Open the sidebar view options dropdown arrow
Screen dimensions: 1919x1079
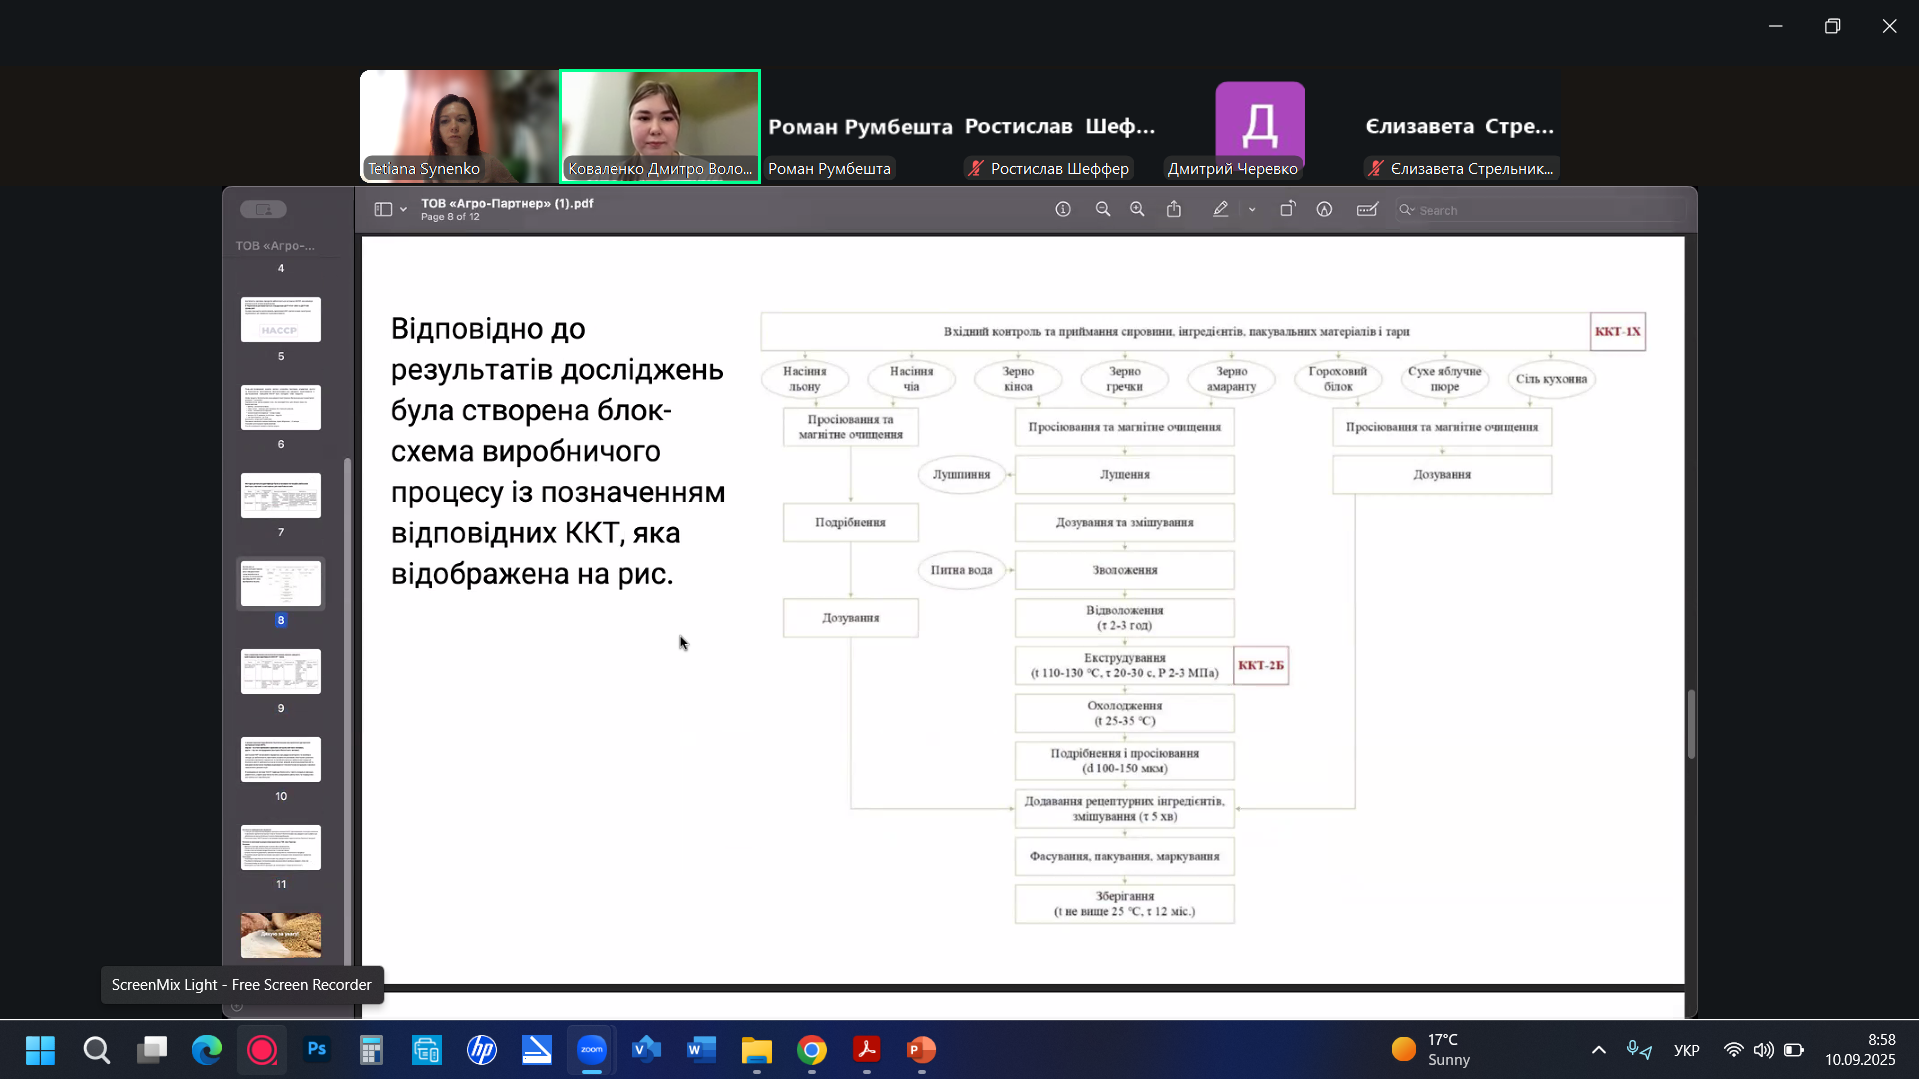[x=403, y=210]
